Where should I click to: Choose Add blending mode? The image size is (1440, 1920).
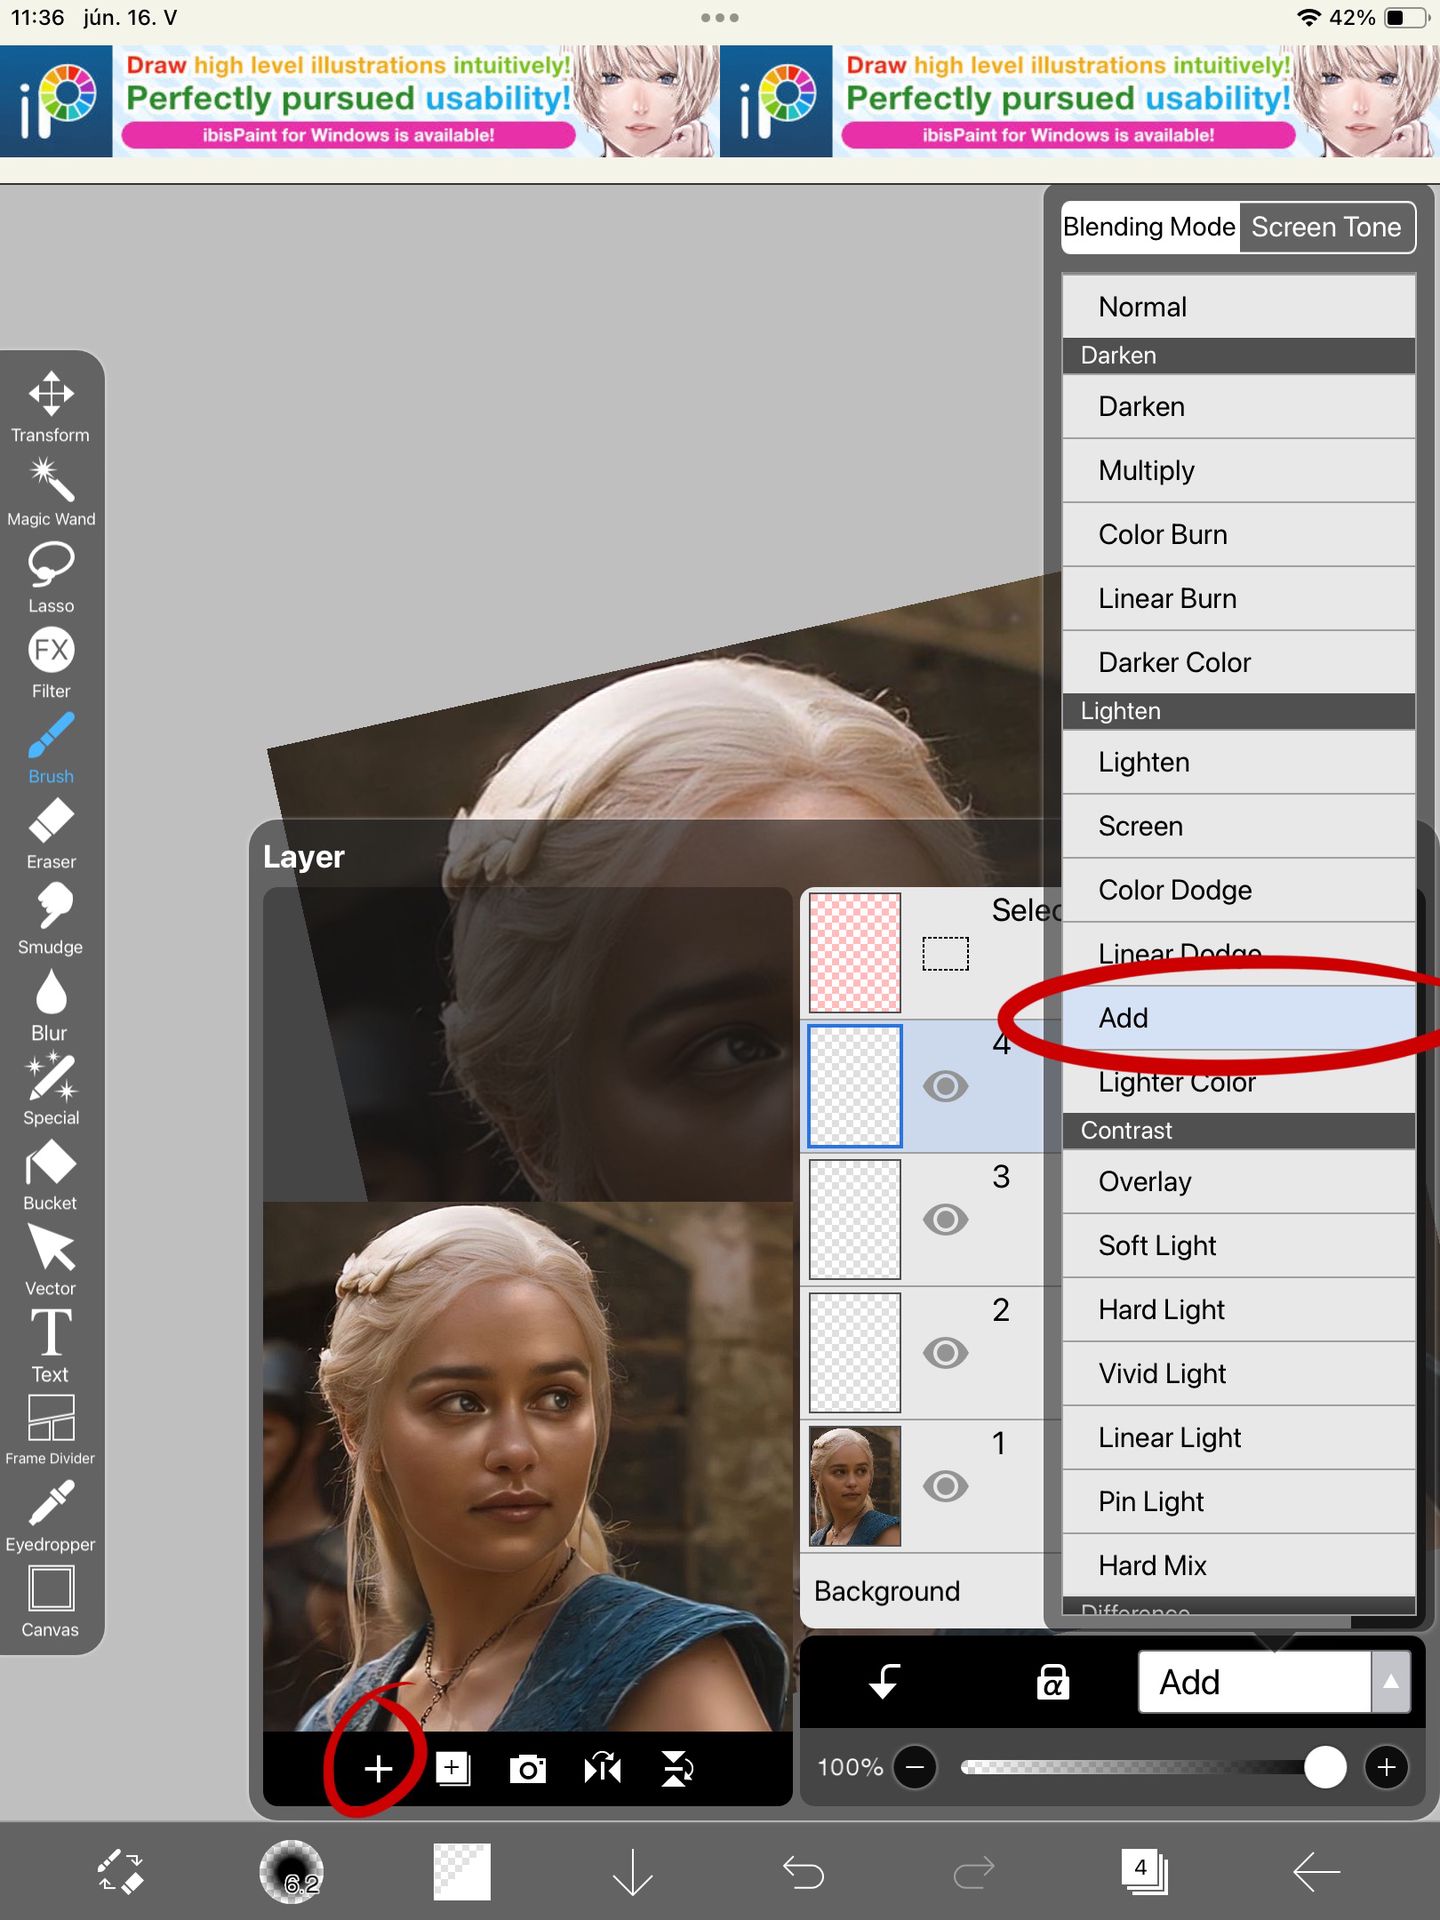coord(1239,1018)
